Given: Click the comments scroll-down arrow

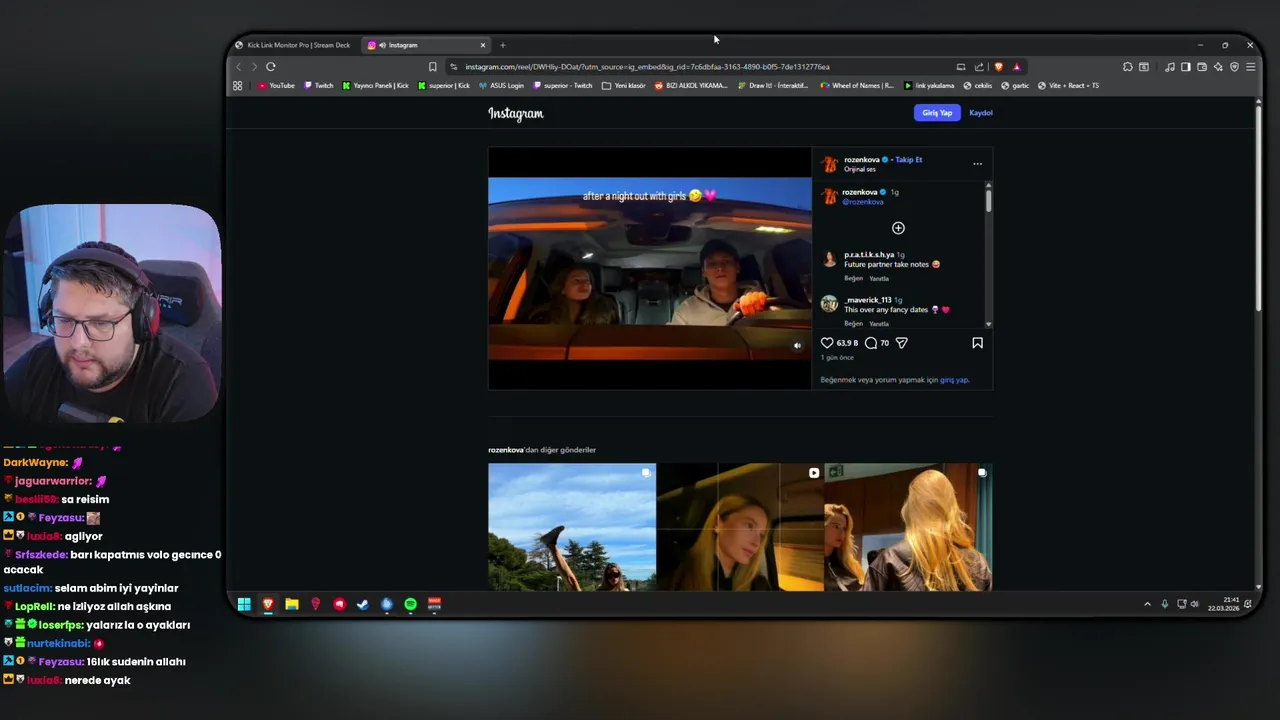Looking at the screenshot, I should [988, 324].
